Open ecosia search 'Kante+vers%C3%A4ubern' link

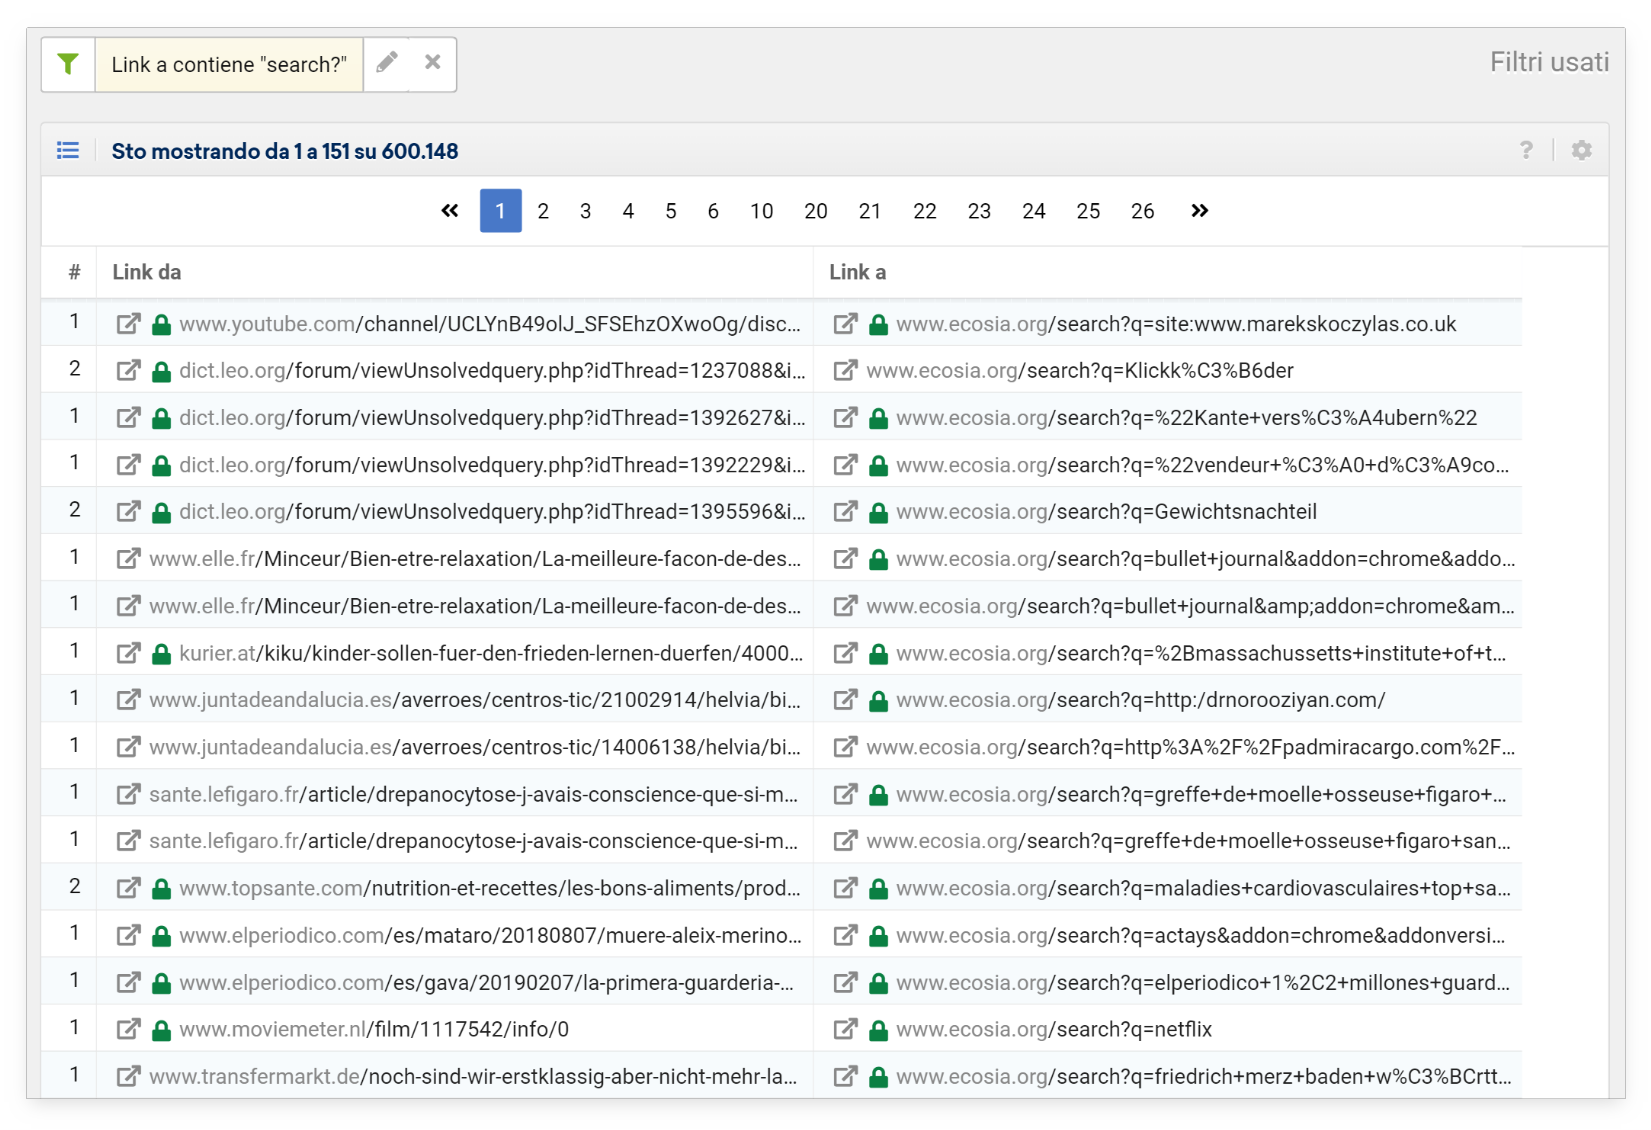1186,418
